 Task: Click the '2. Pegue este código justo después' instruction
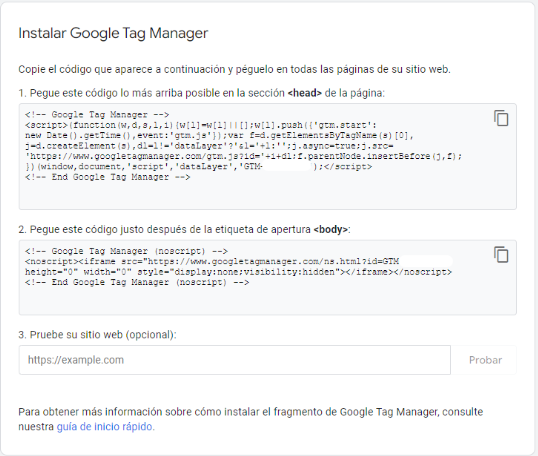[185, 229]
